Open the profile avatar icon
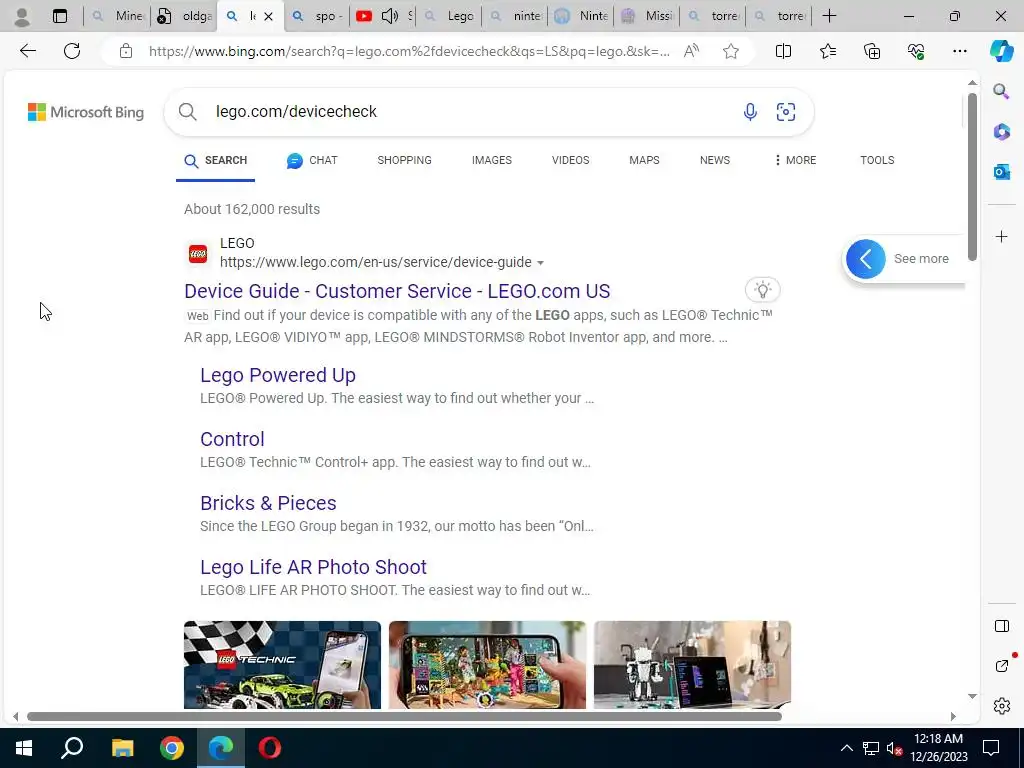The image size is (1024, 768). 22,16
